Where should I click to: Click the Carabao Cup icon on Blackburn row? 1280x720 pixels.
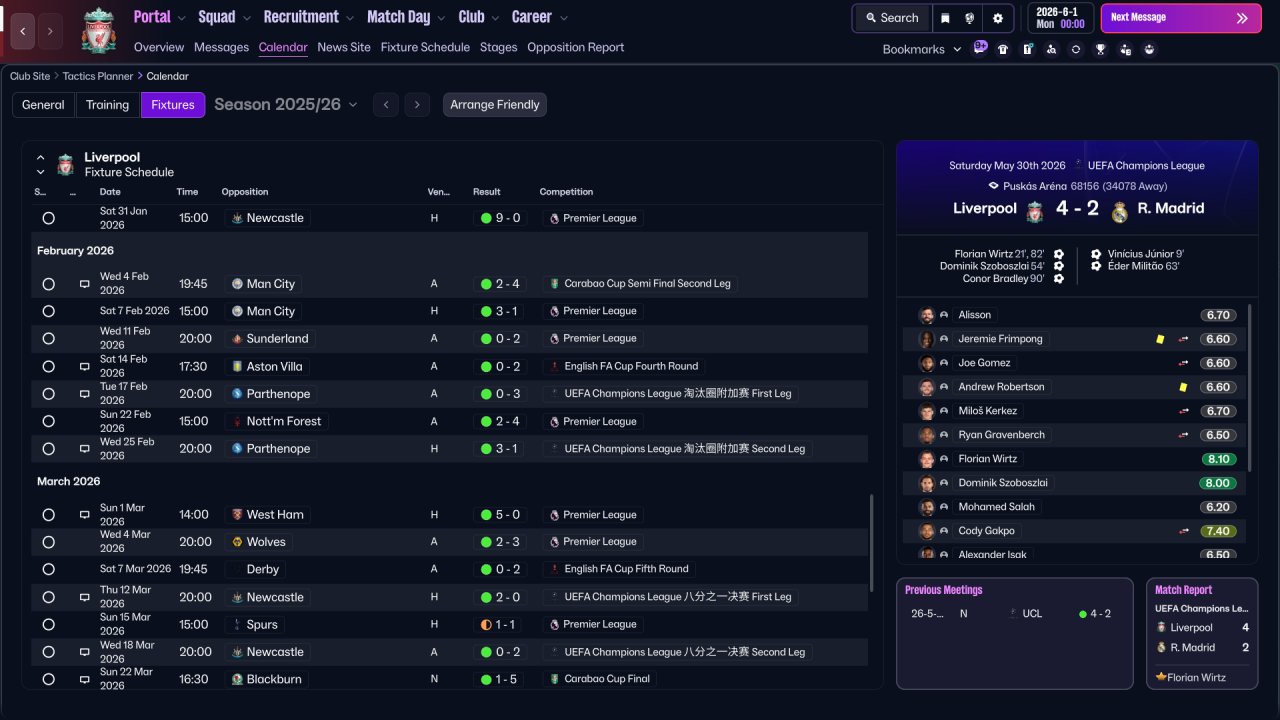point(554,679)
